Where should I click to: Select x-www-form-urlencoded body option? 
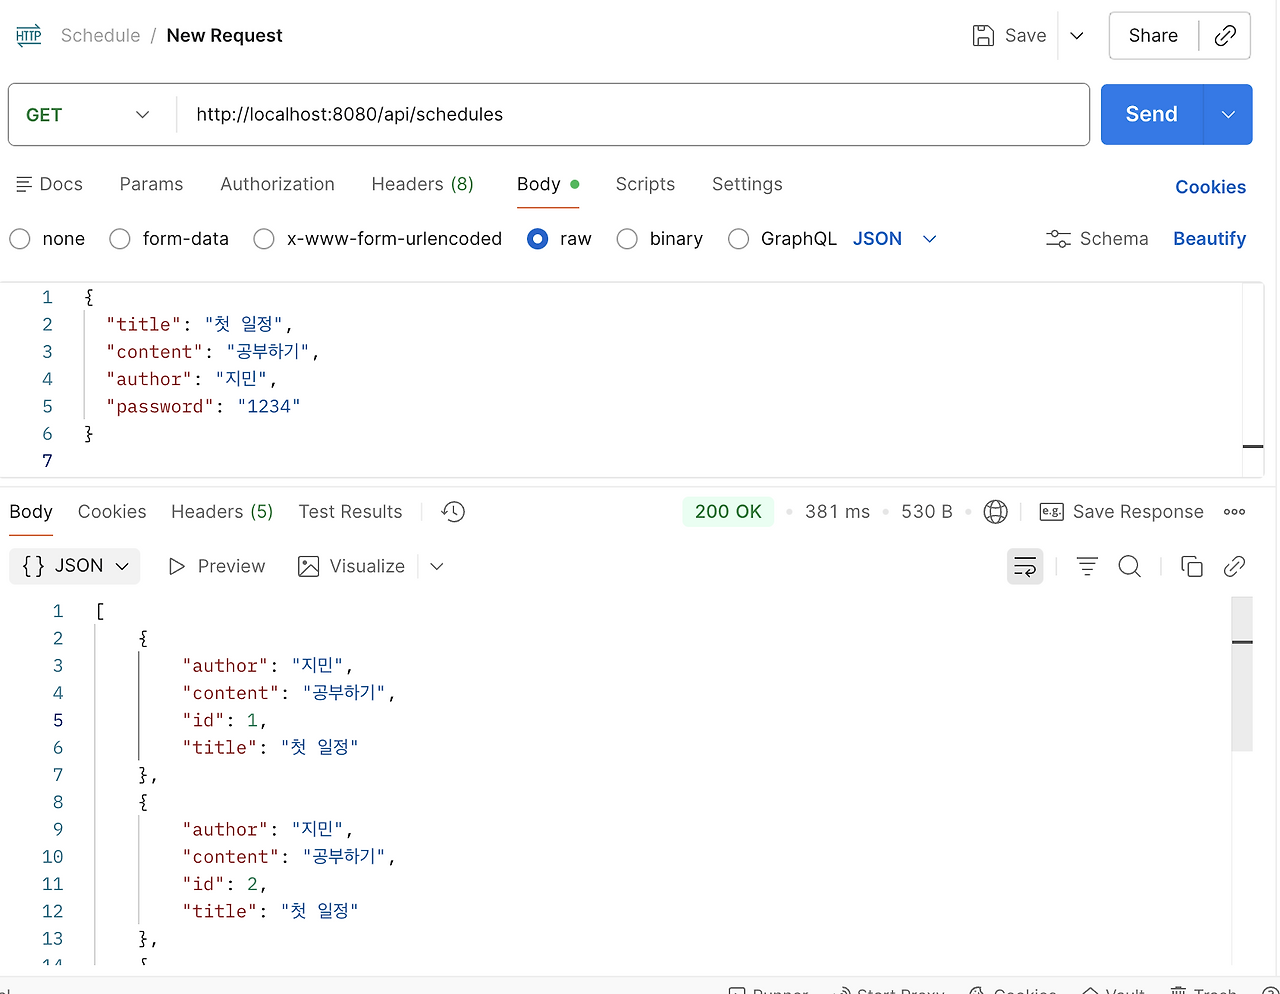click(264, 239)
